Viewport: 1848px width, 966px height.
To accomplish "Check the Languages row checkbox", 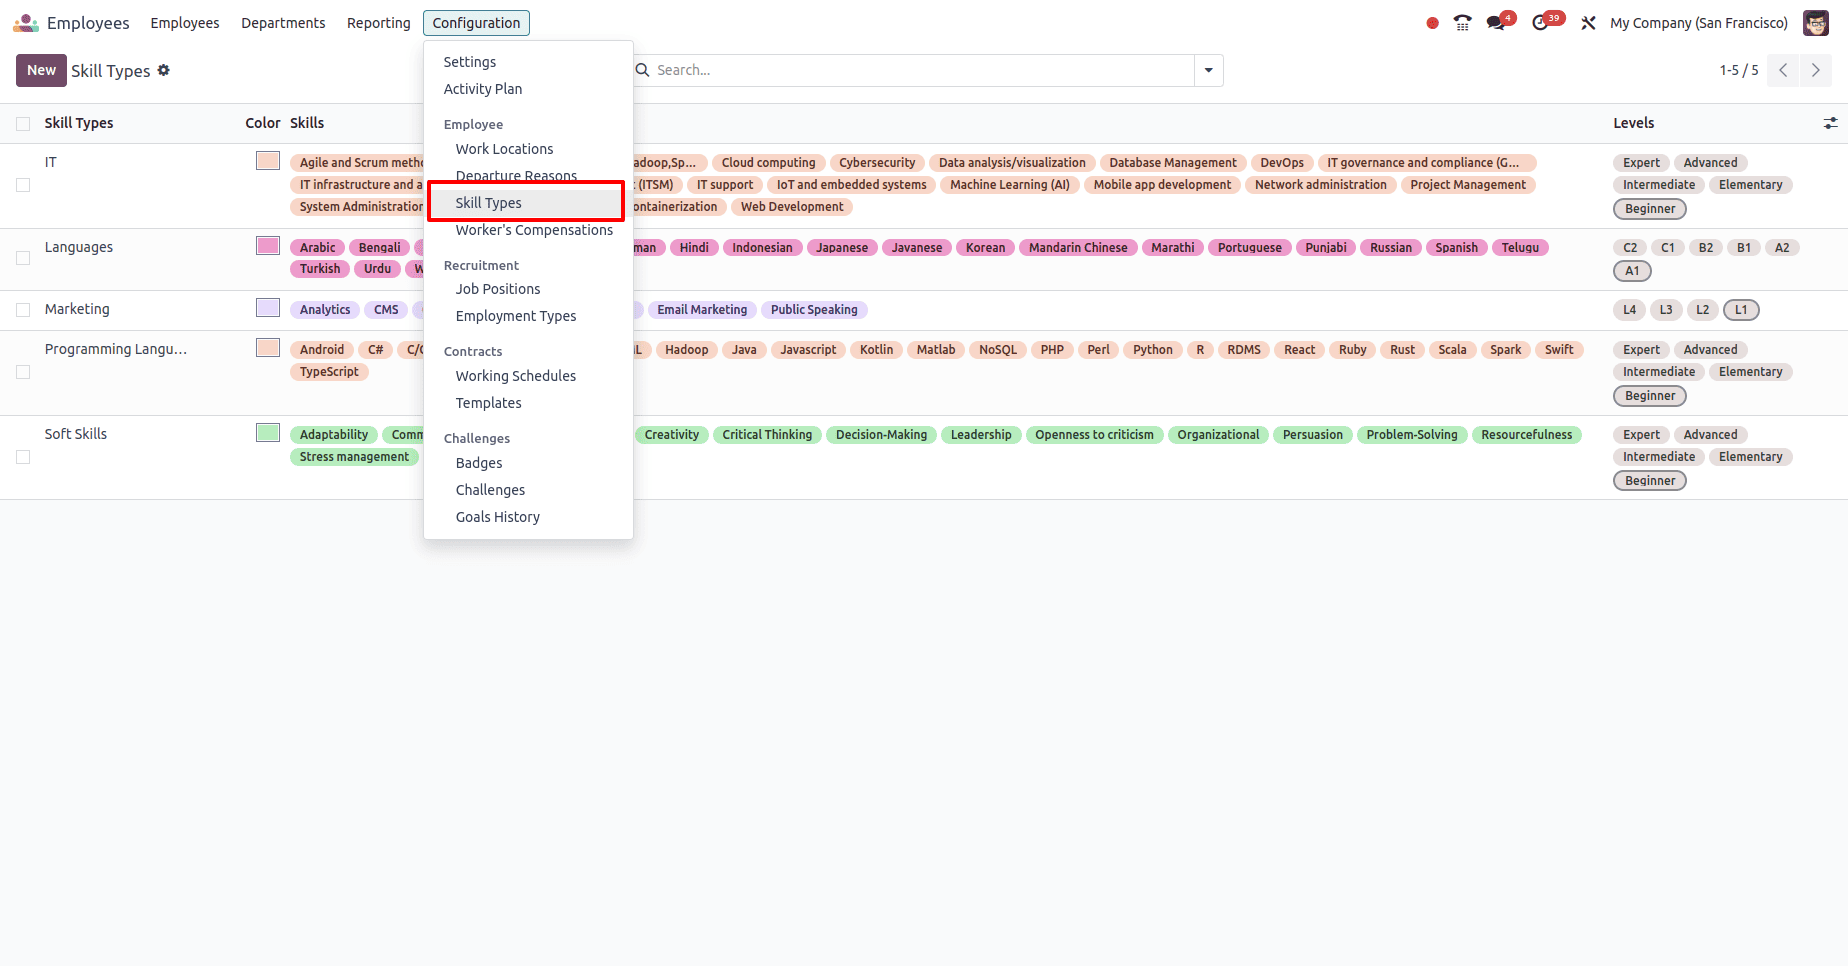I will point(23,258).
